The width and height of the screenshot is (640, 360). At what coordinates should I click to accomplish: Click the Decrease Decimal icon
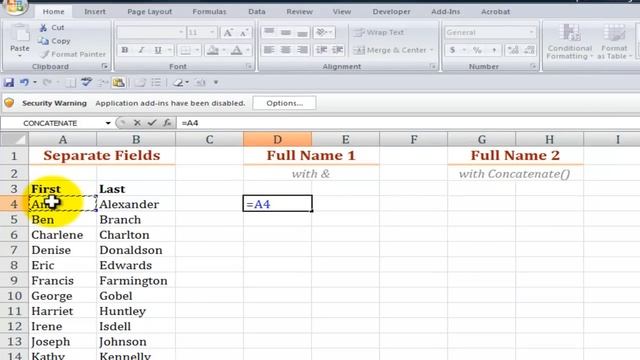529,50
